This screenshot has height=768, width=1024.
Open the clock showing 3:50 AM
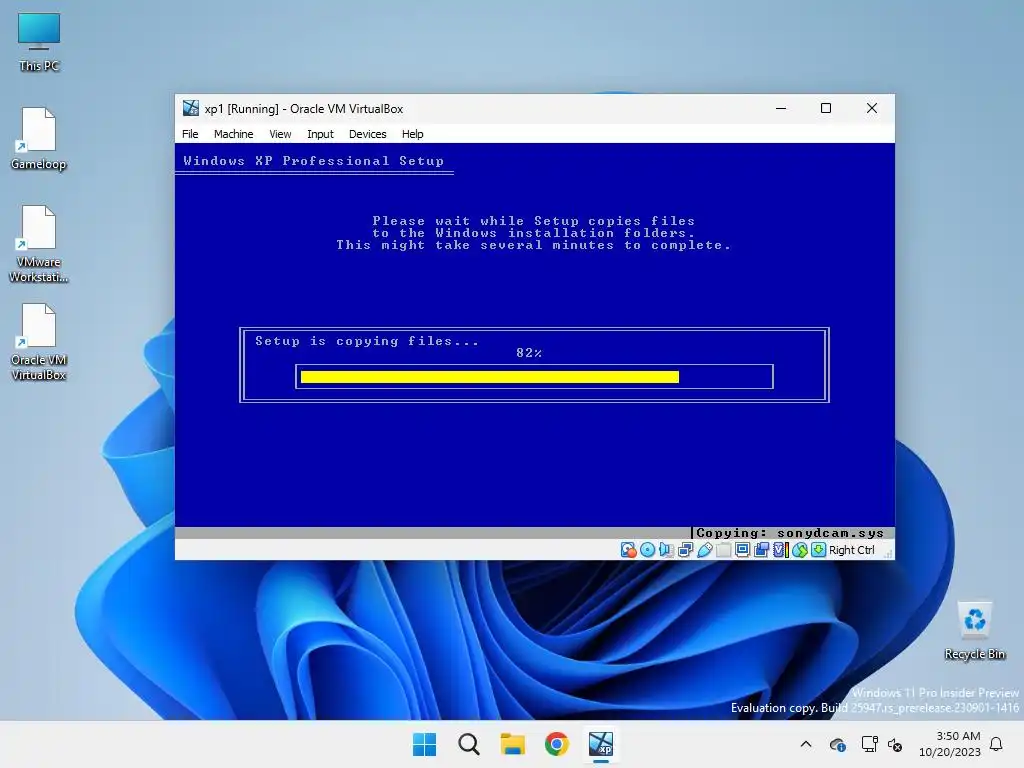(x=950, y=744)
